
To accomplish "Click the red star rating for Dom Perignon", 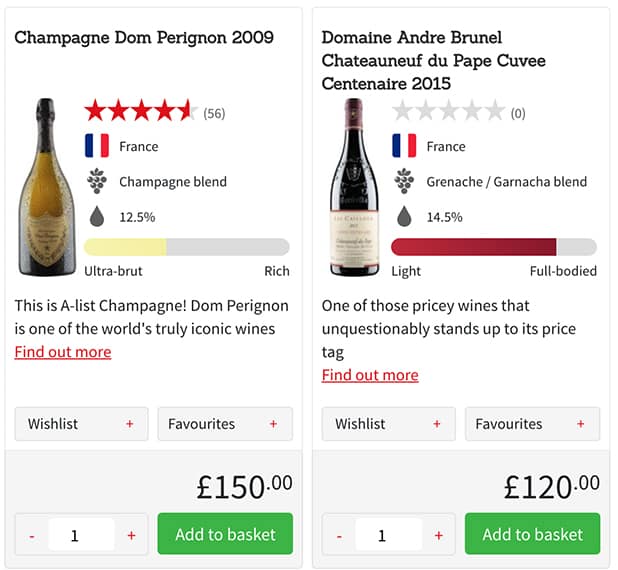I will 140,111.
